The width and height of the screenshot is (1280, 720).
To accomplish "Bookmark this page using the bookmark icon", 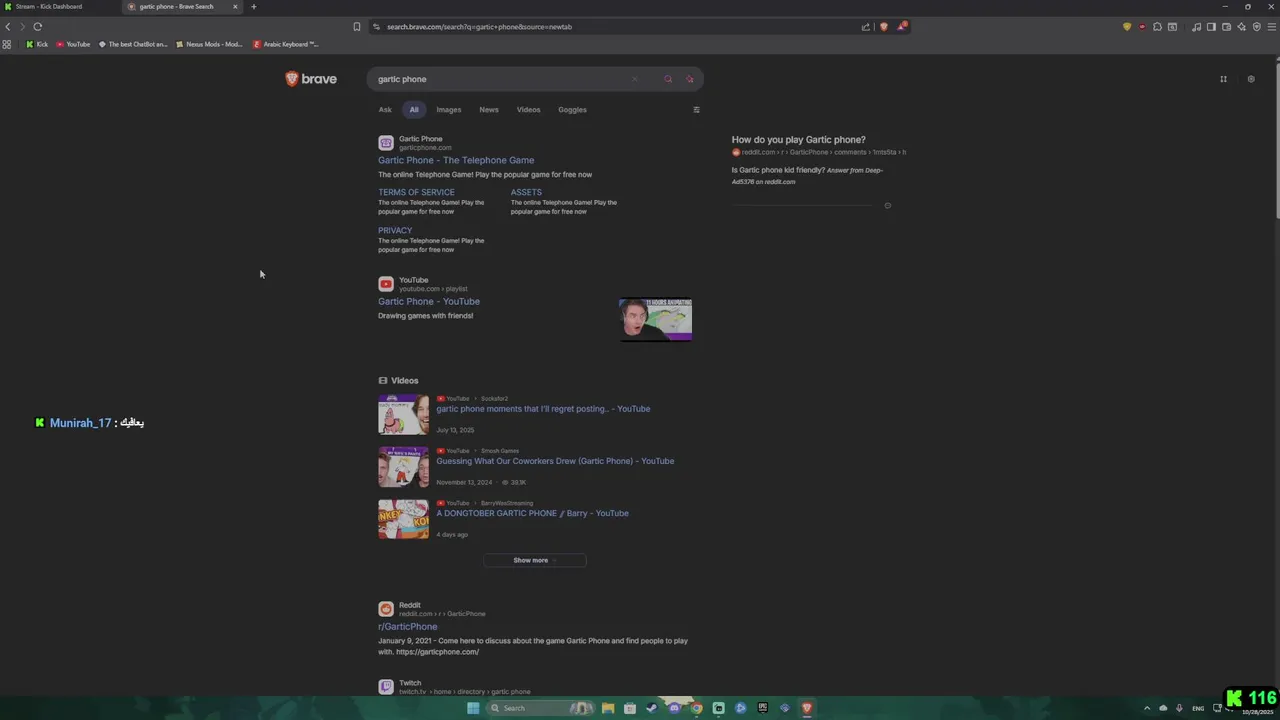I will tap(357, 27).
